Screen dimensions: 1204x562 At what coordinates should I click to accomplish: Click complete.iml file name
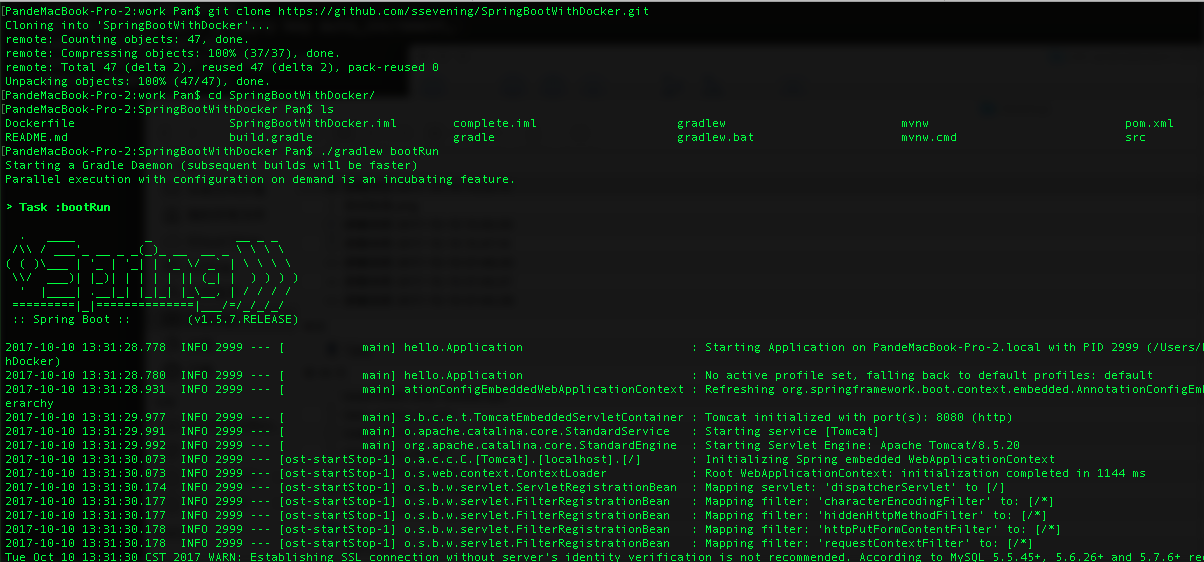tap(495, 123)
